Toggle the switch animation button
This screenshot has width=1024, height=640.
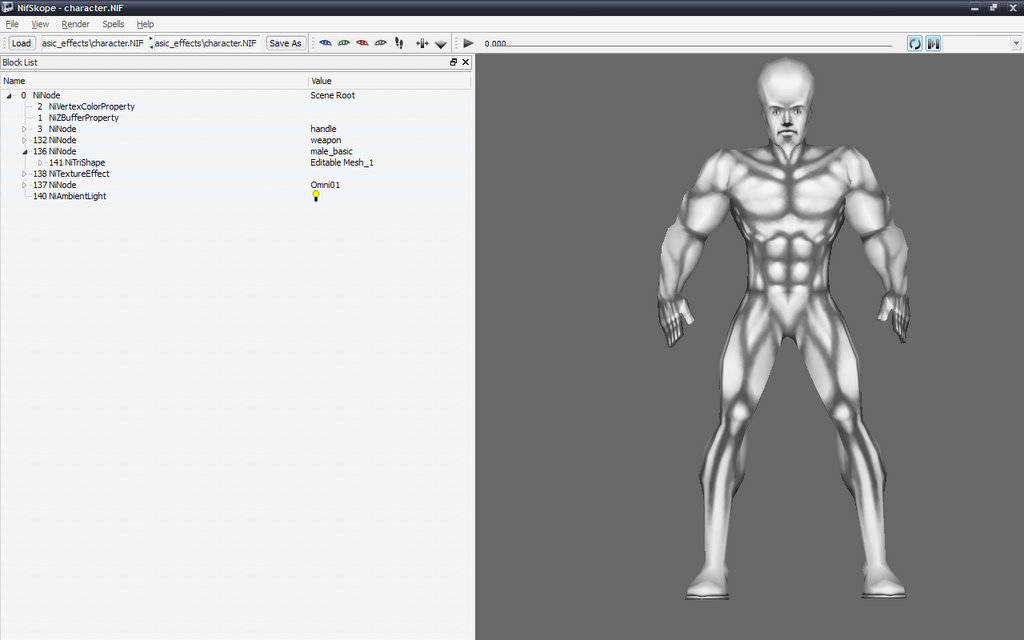point(932,43)
